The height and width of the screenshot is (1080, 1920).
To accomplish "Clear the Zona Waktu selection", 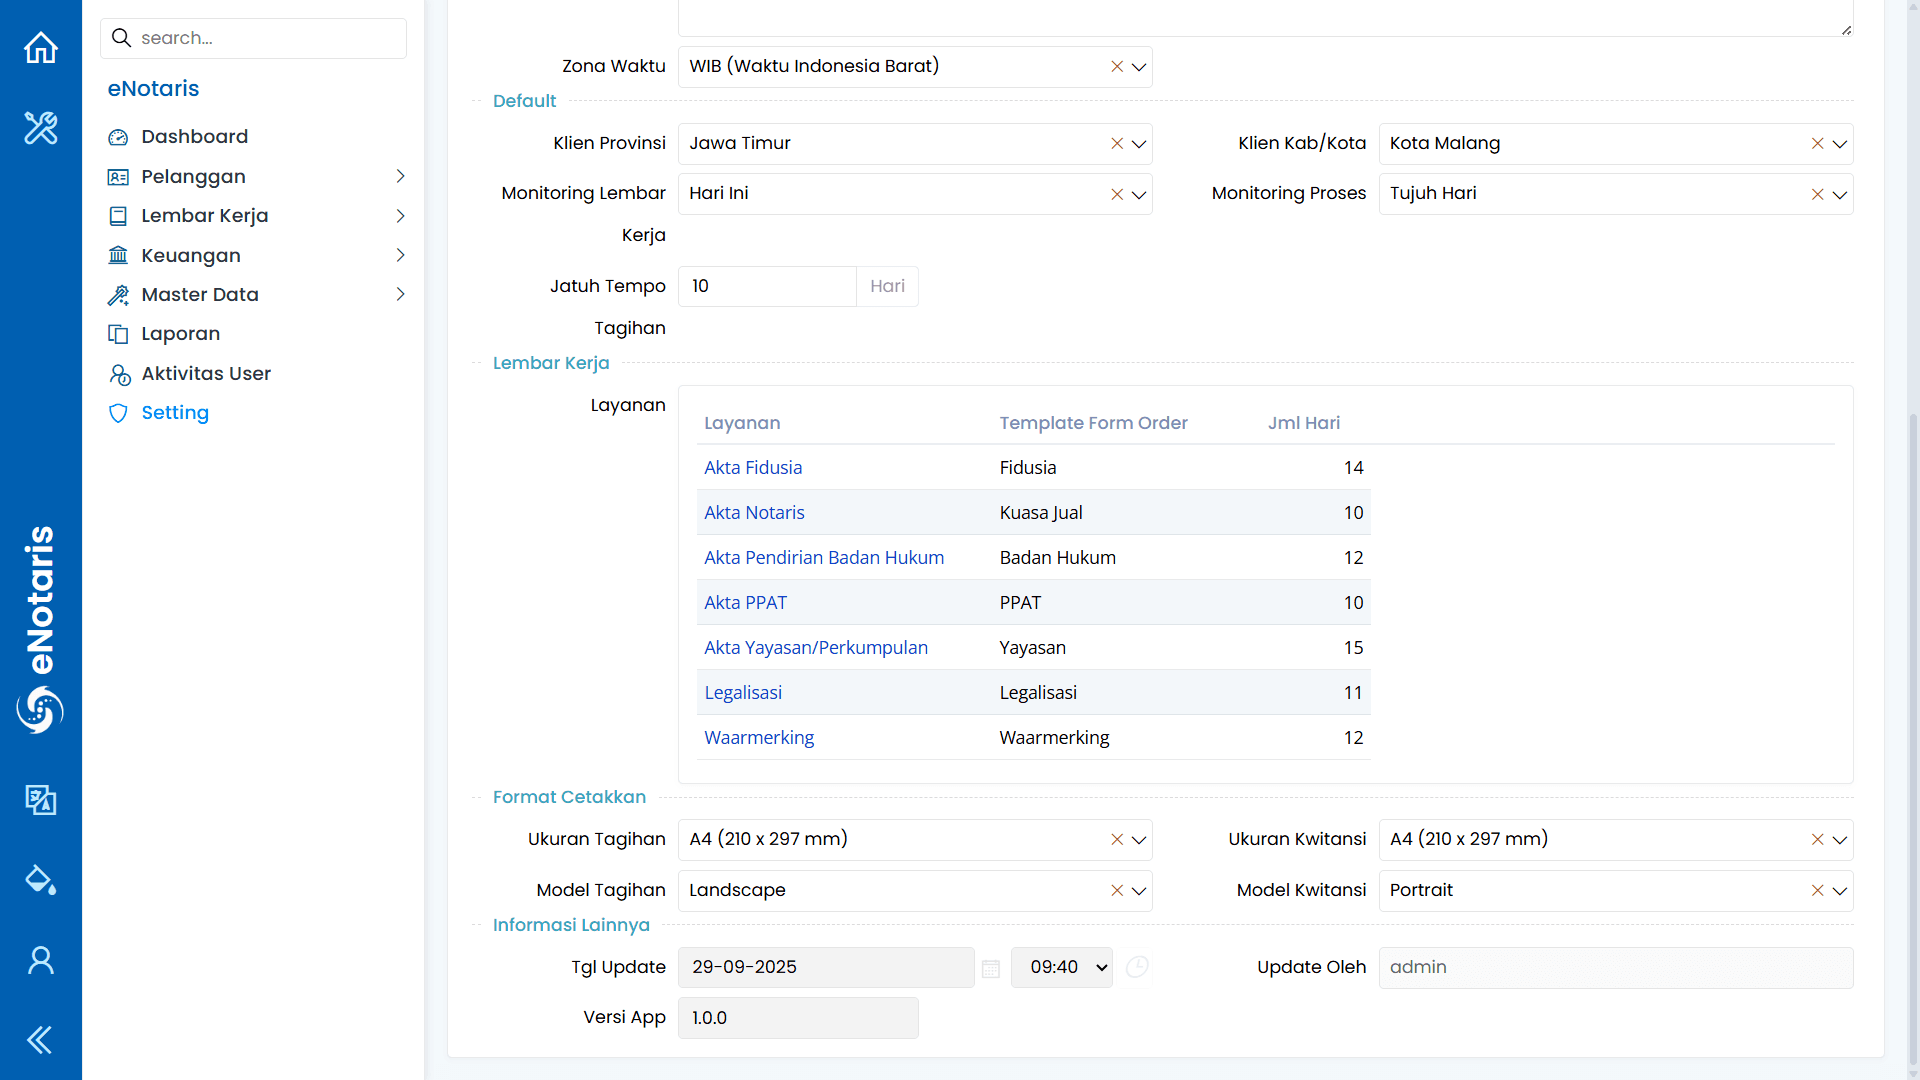I will point(1117,66).
